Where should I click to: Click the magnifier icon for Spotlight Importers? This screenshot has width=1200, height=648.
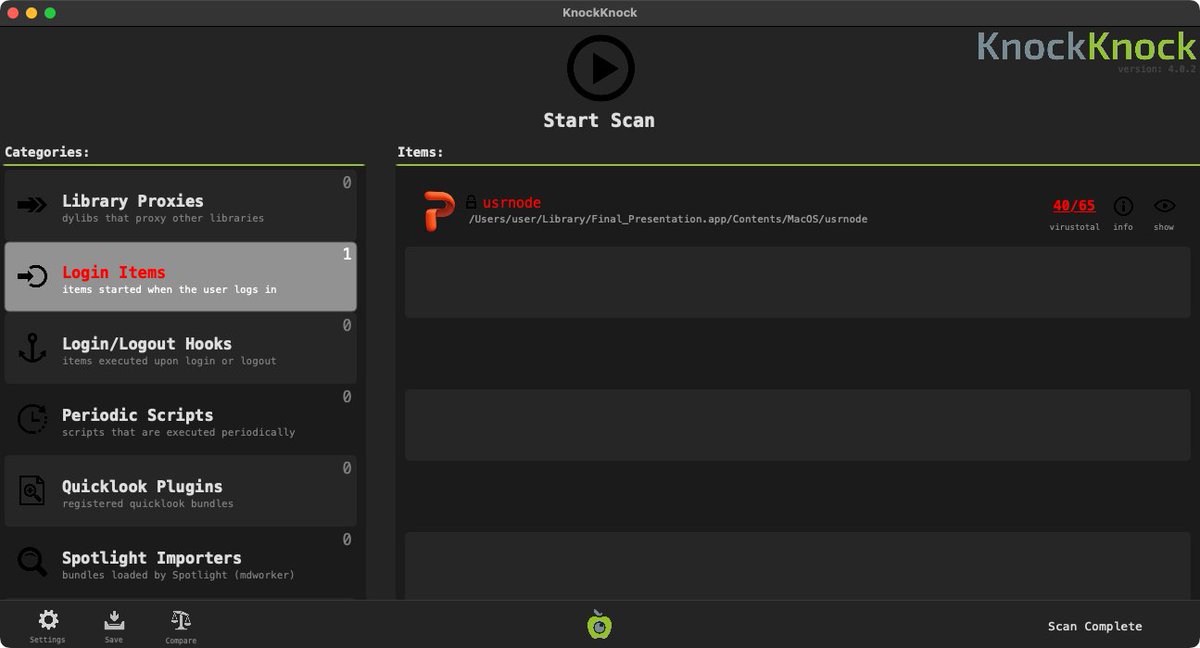[x=32, y=563]
